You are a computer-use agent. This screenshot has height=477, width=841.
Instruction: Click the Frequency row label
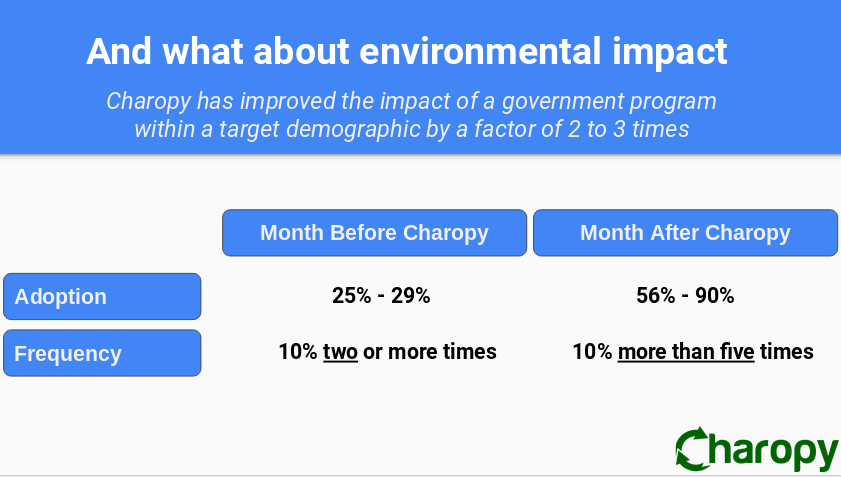tap(102, 353)
